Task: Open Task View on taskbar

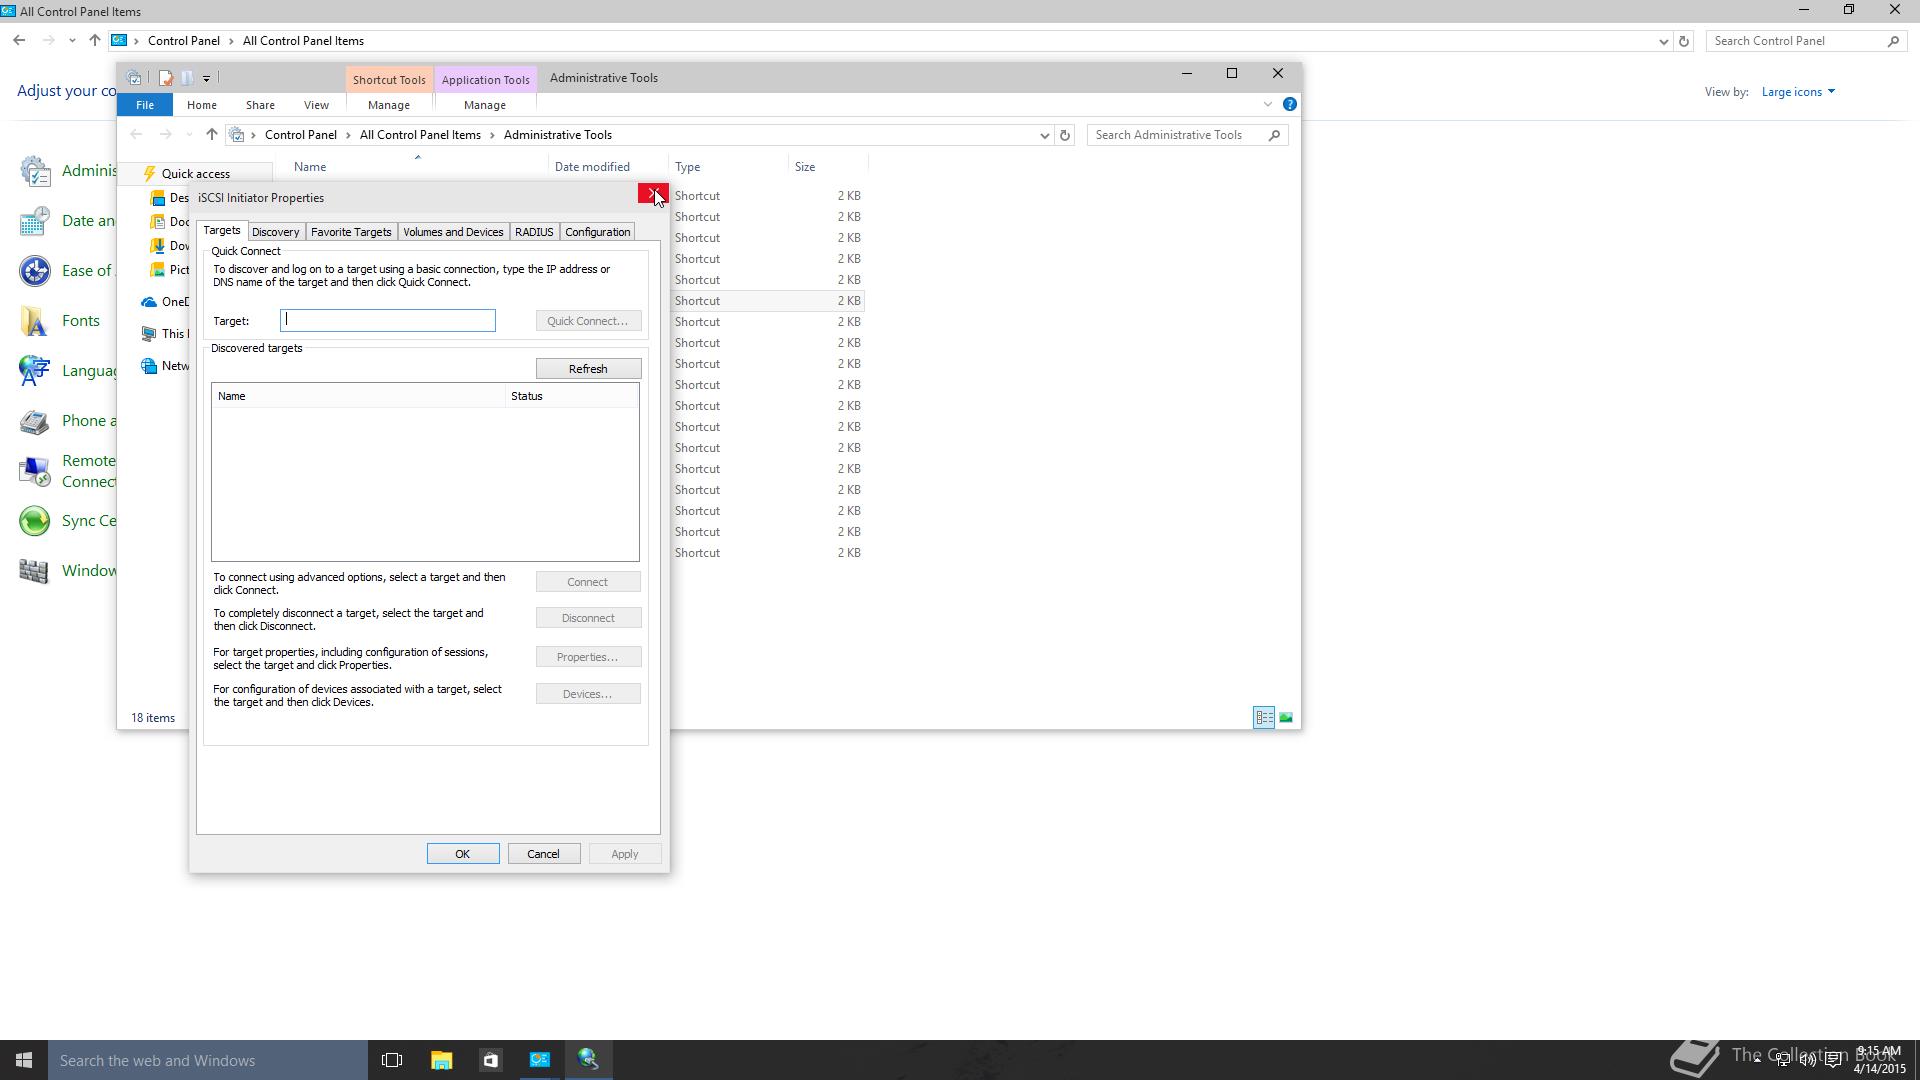Action: pos(392,1060)
